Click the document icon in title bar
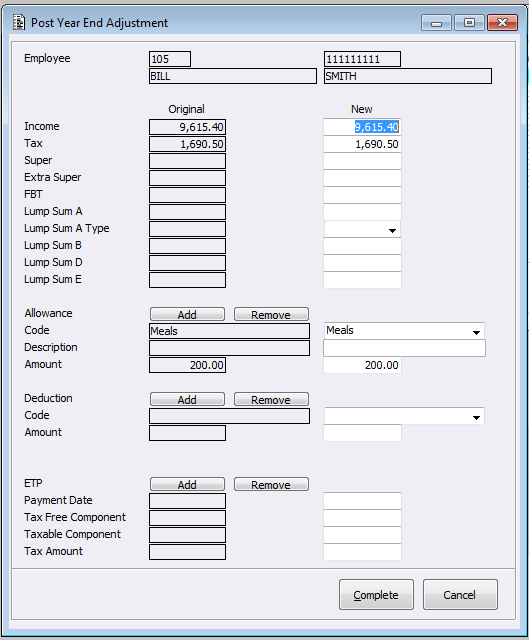The width and height of the screenshot is (529, 640). pos(18,22)
